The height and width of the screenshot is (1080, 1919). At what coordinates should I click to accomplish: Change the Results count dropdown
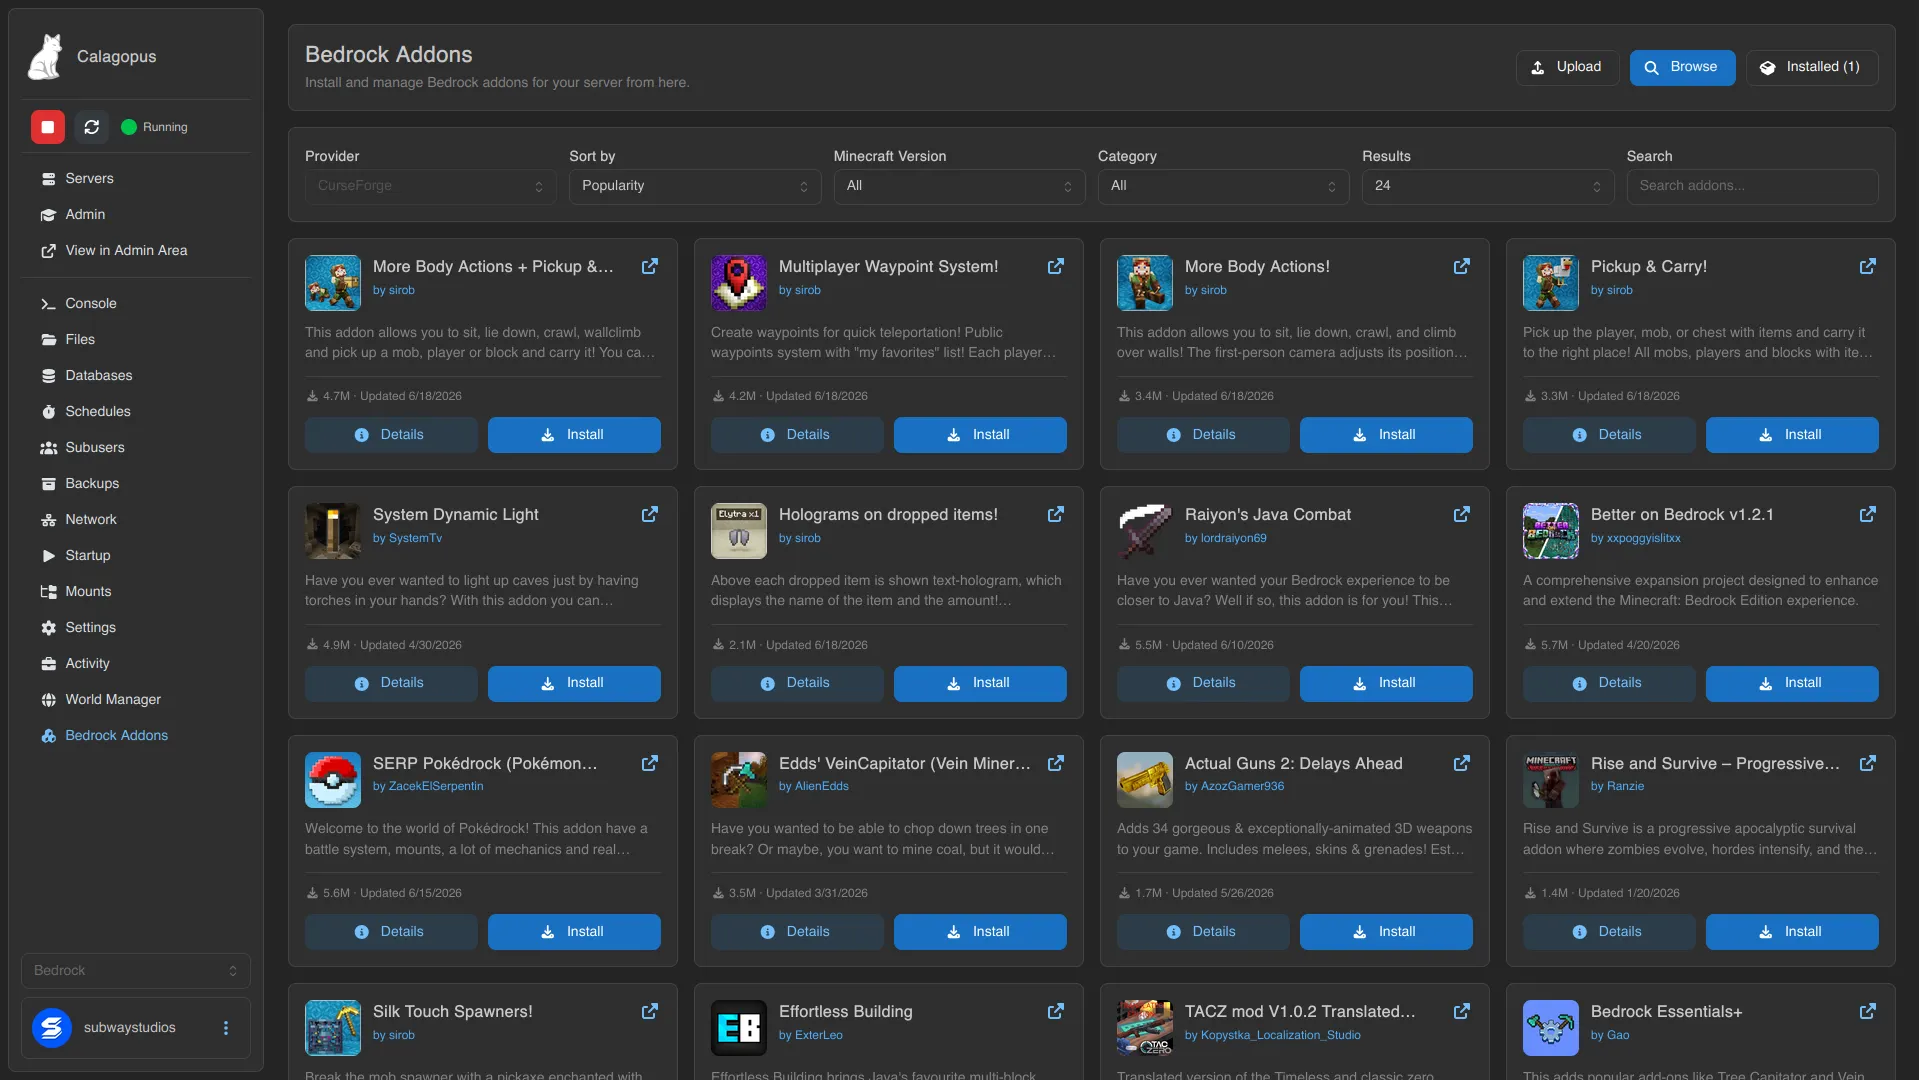click(x=1488, y=186)
